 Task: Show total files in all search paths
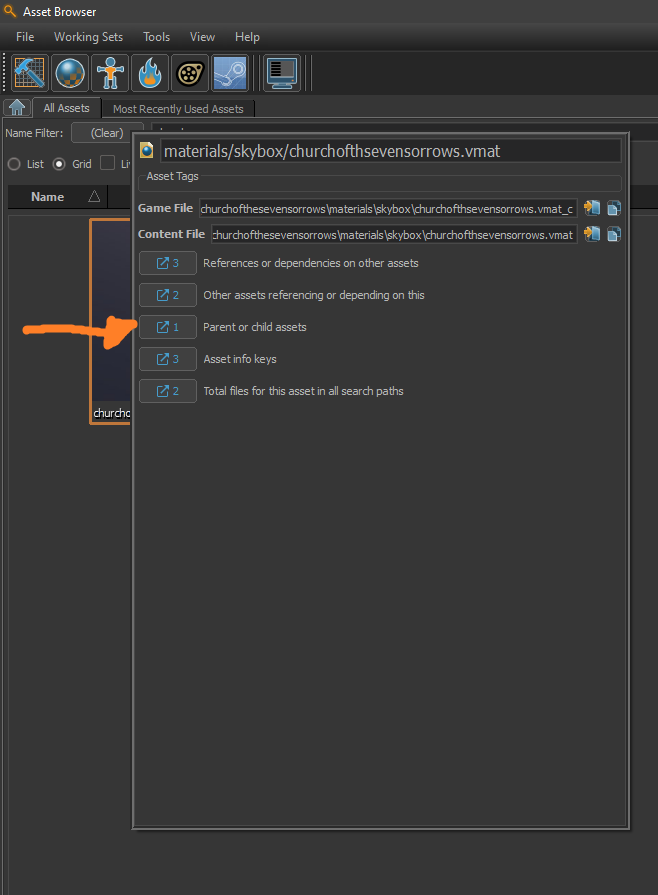click(168, 391)
